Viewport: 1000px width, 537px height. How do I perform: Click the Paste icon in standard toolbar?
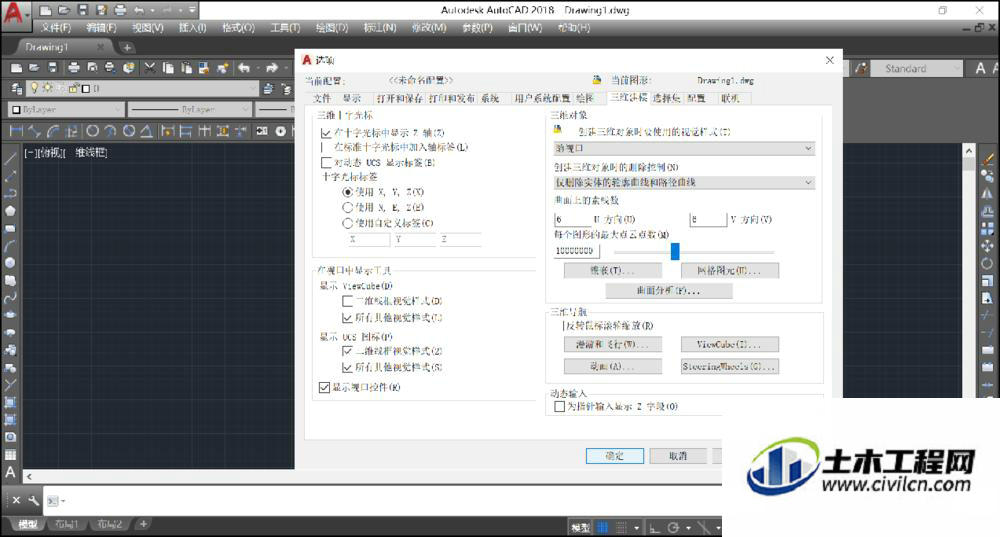coord(186,68)
